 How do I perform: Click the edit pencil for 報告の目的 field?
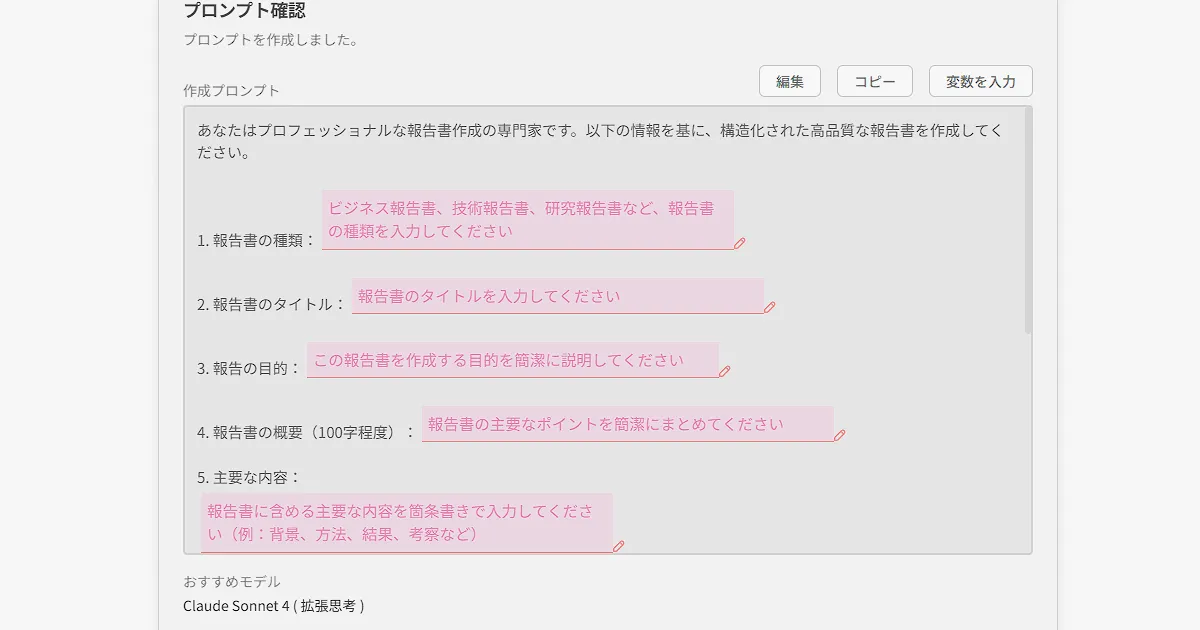click(x=725, y=371)
